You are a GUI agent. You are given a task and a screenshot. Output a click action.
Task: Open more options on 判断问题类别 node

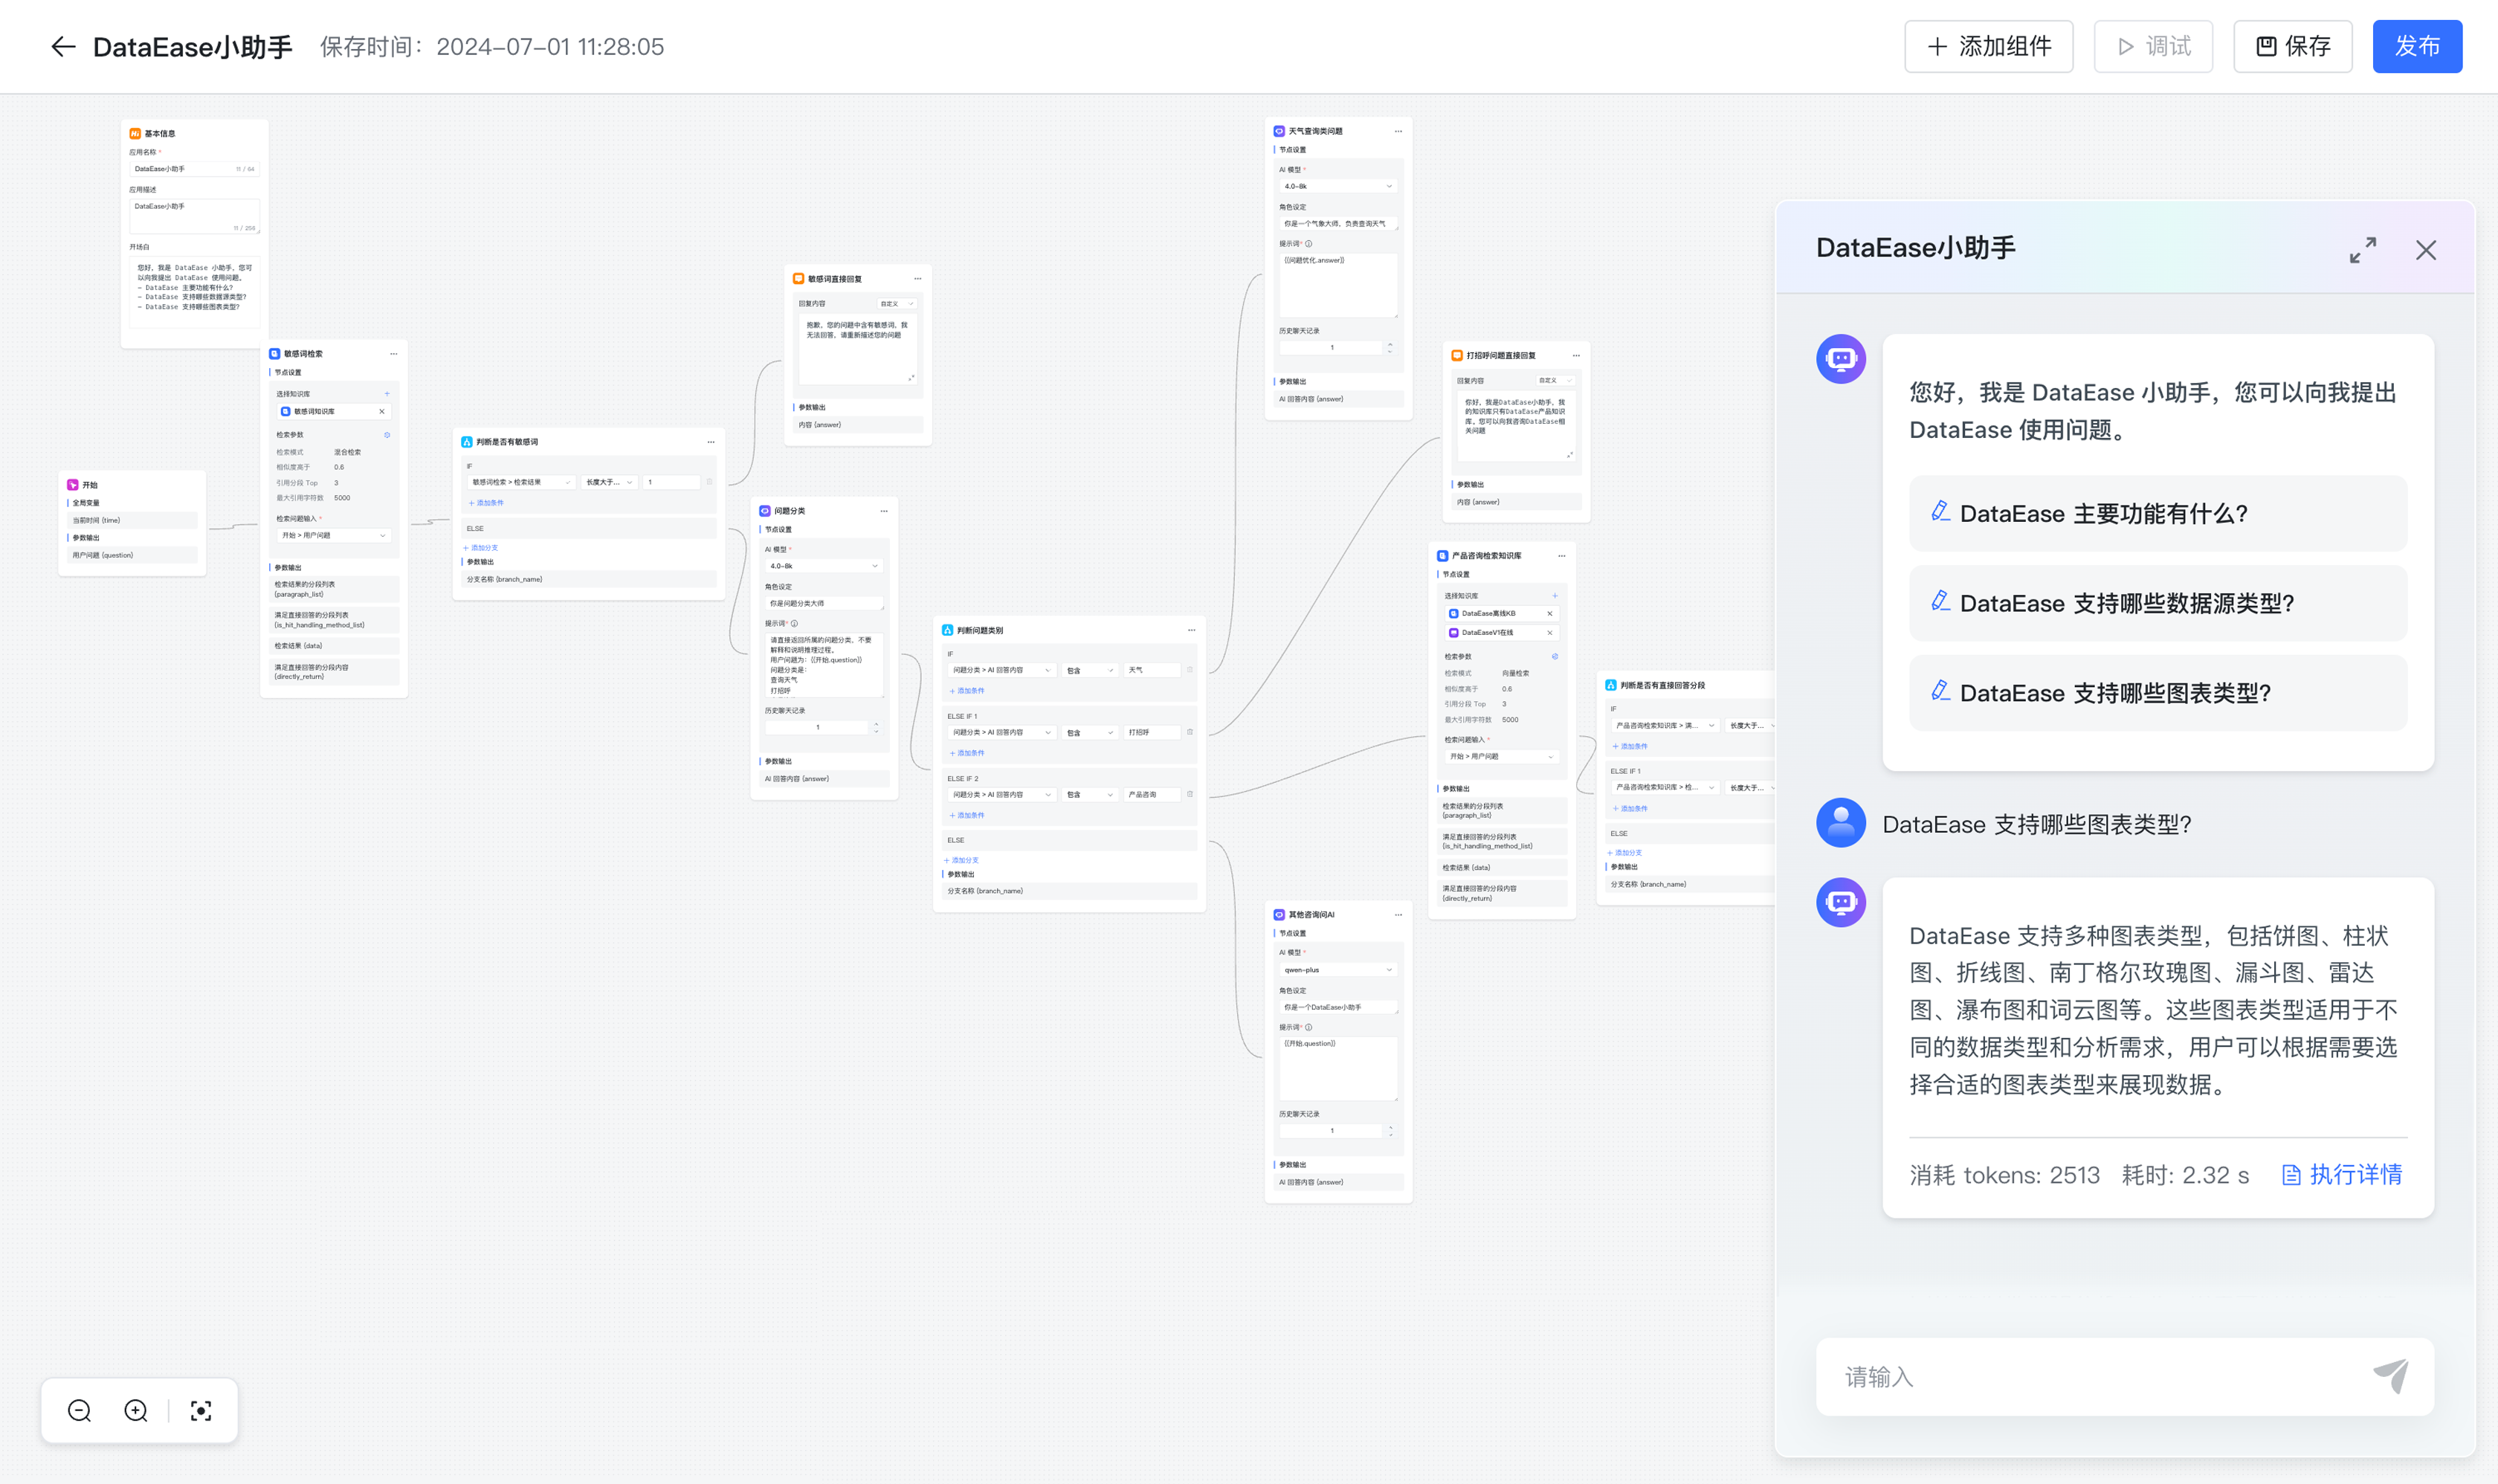point(1191,630)
